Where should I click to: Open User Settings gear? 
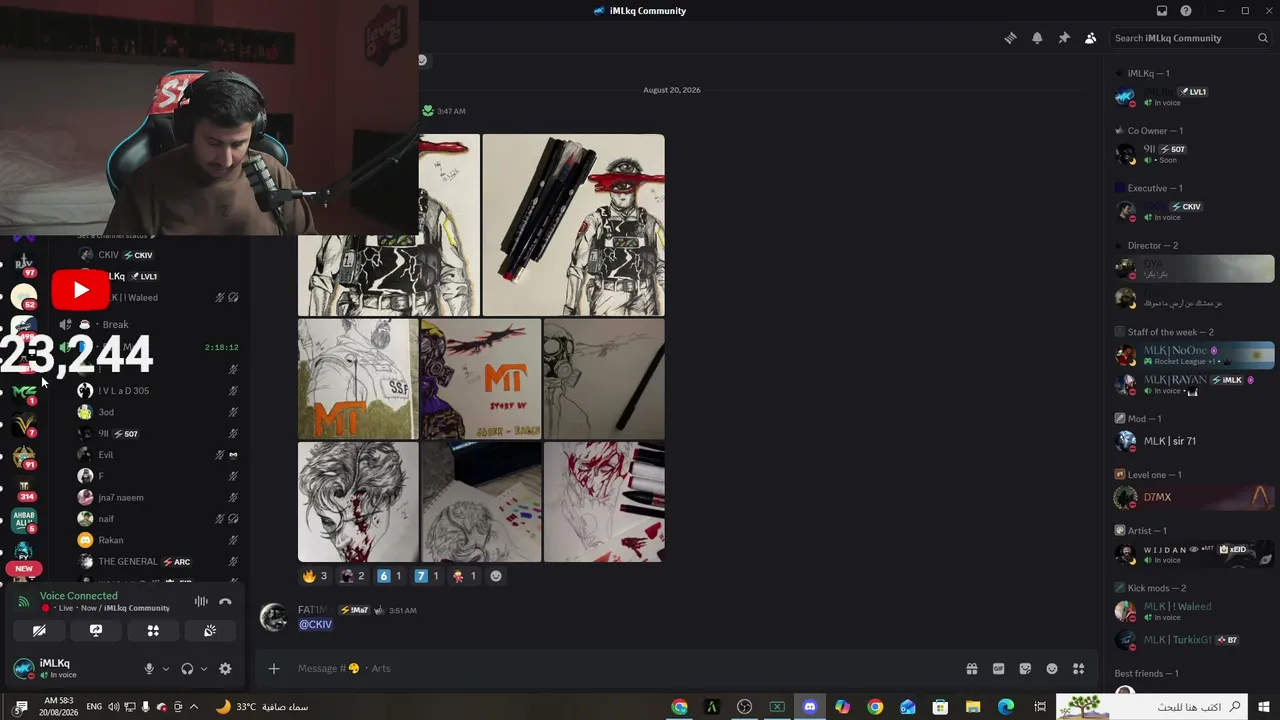pyautogui.click(x=225, y=669)
